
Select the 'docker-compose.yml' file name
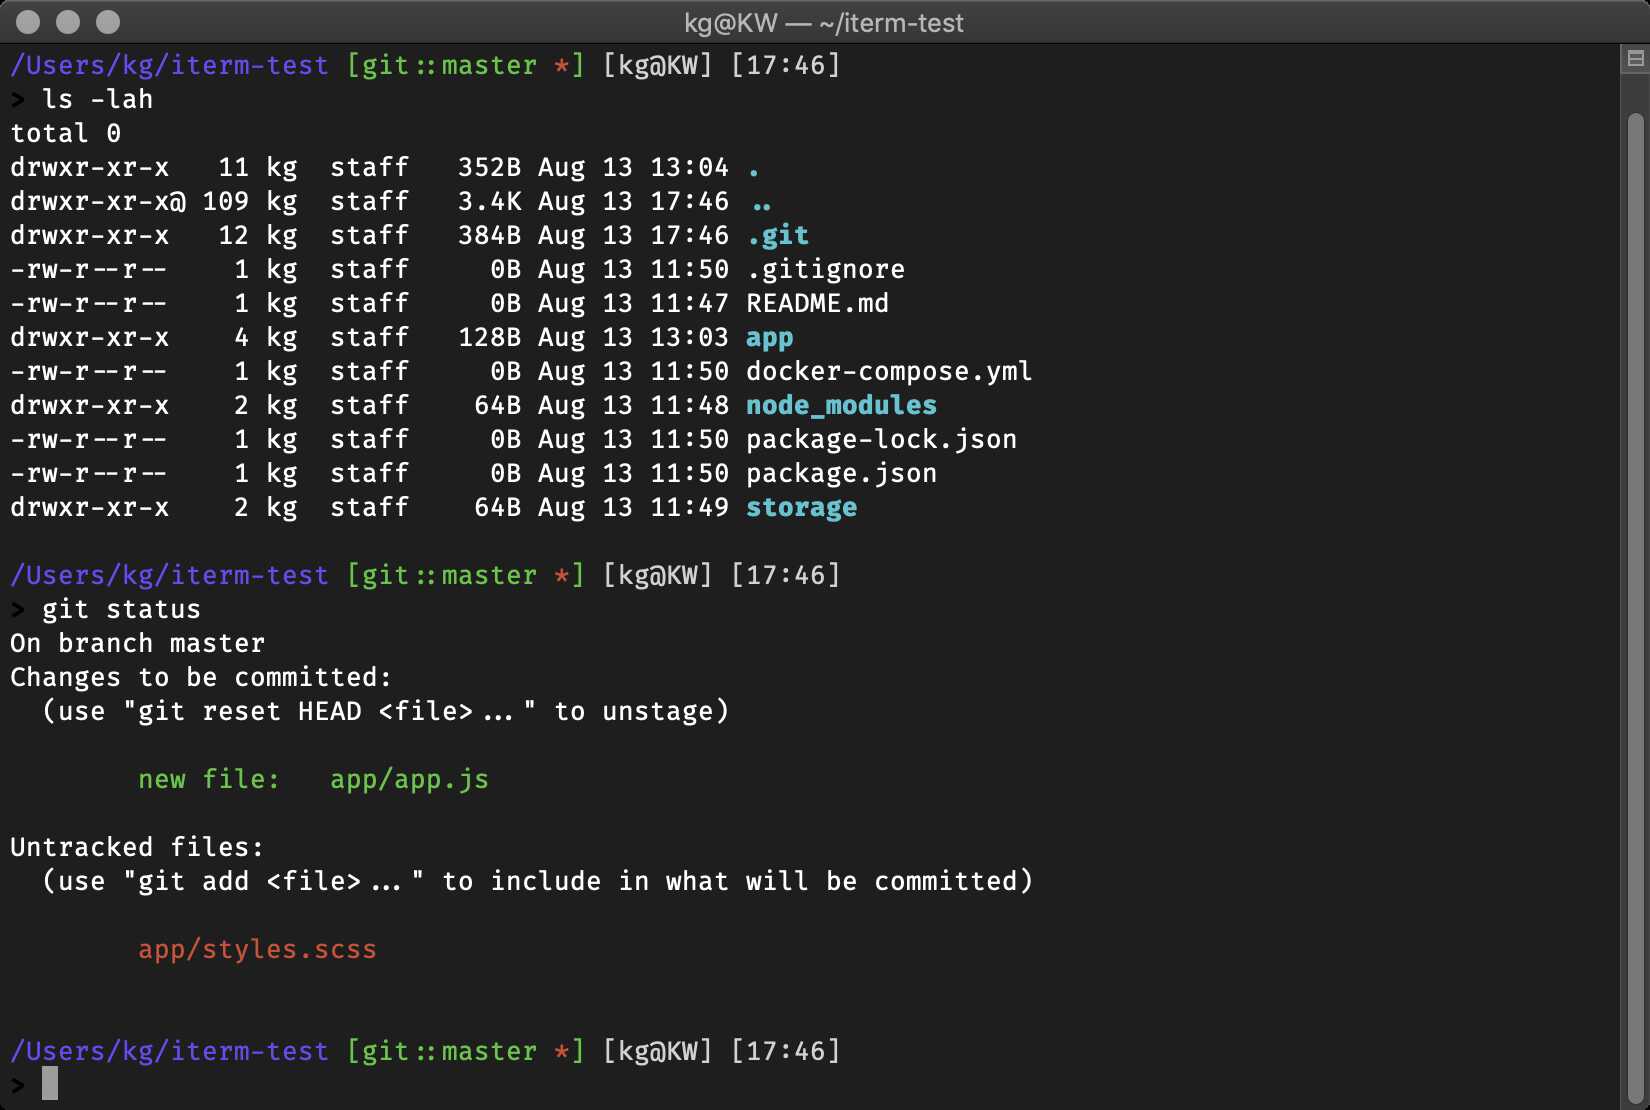[x=889, y=371]
